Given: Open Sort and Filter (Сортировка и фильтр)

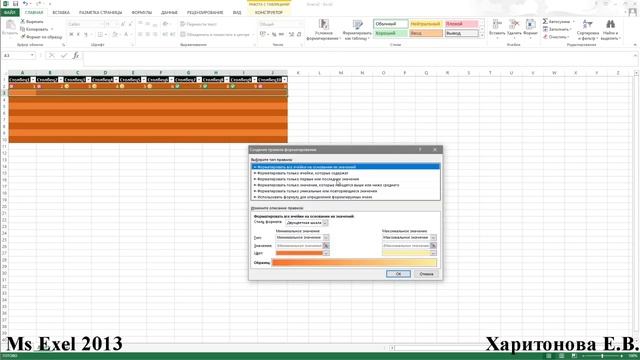Looking at the screenshot, I should point(588,29).
